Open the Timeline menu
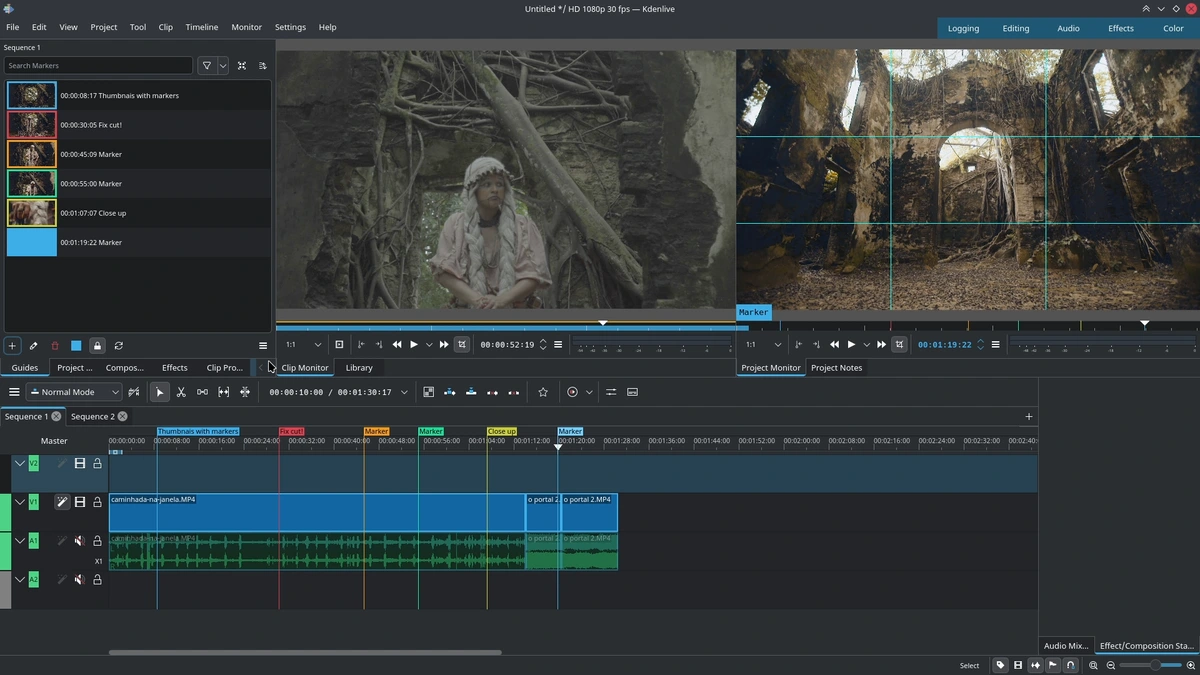The width and height of the screenshot is (1200, 675). [x=201, y=27]
